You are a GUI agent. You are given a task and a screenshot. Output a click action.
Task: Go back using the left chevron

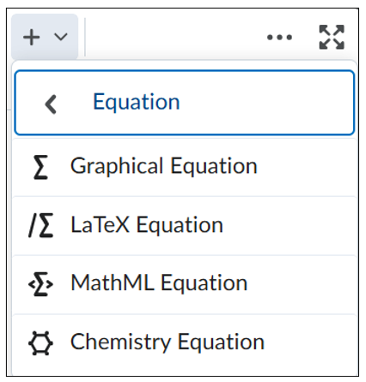tap(51, 104)
